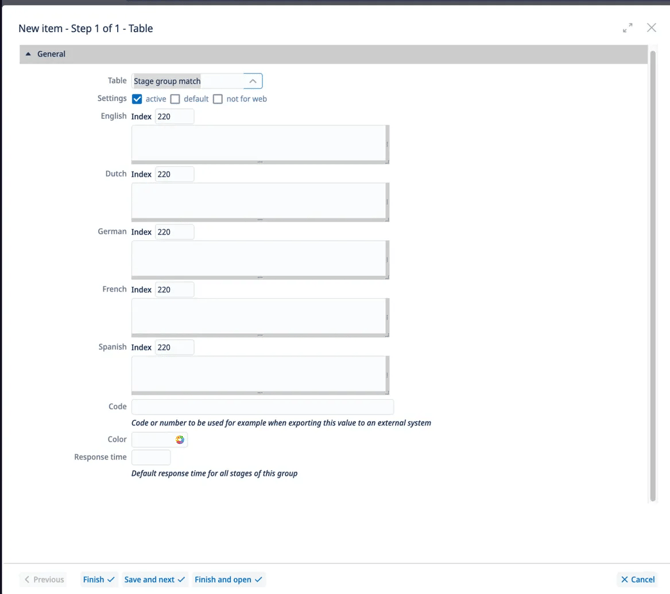Select the Spanish Index input
670x594 pixels.
174,348
